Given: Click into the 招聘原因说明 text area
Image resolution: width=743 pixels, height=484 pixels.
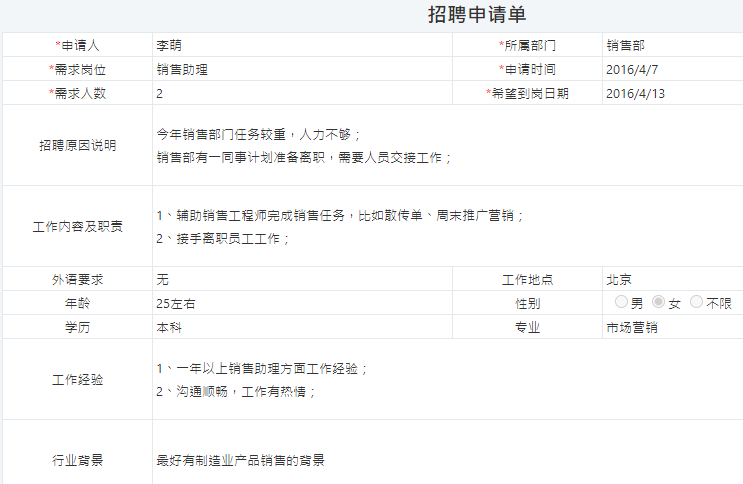Looking at the screenshot, I should (445, 145).
